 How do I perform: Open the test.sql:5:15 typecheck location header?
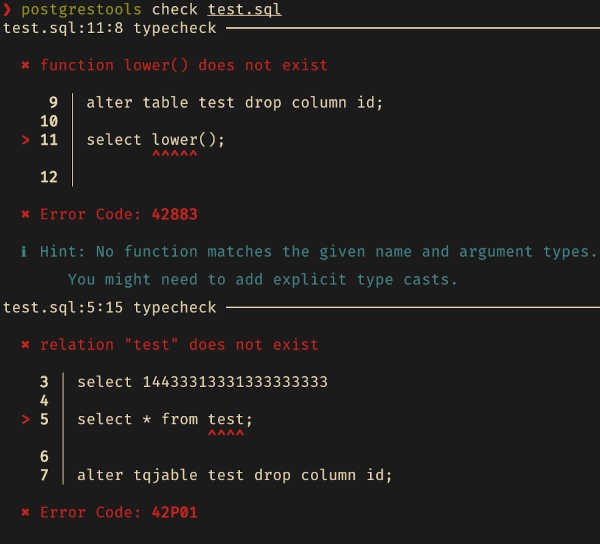110,307
